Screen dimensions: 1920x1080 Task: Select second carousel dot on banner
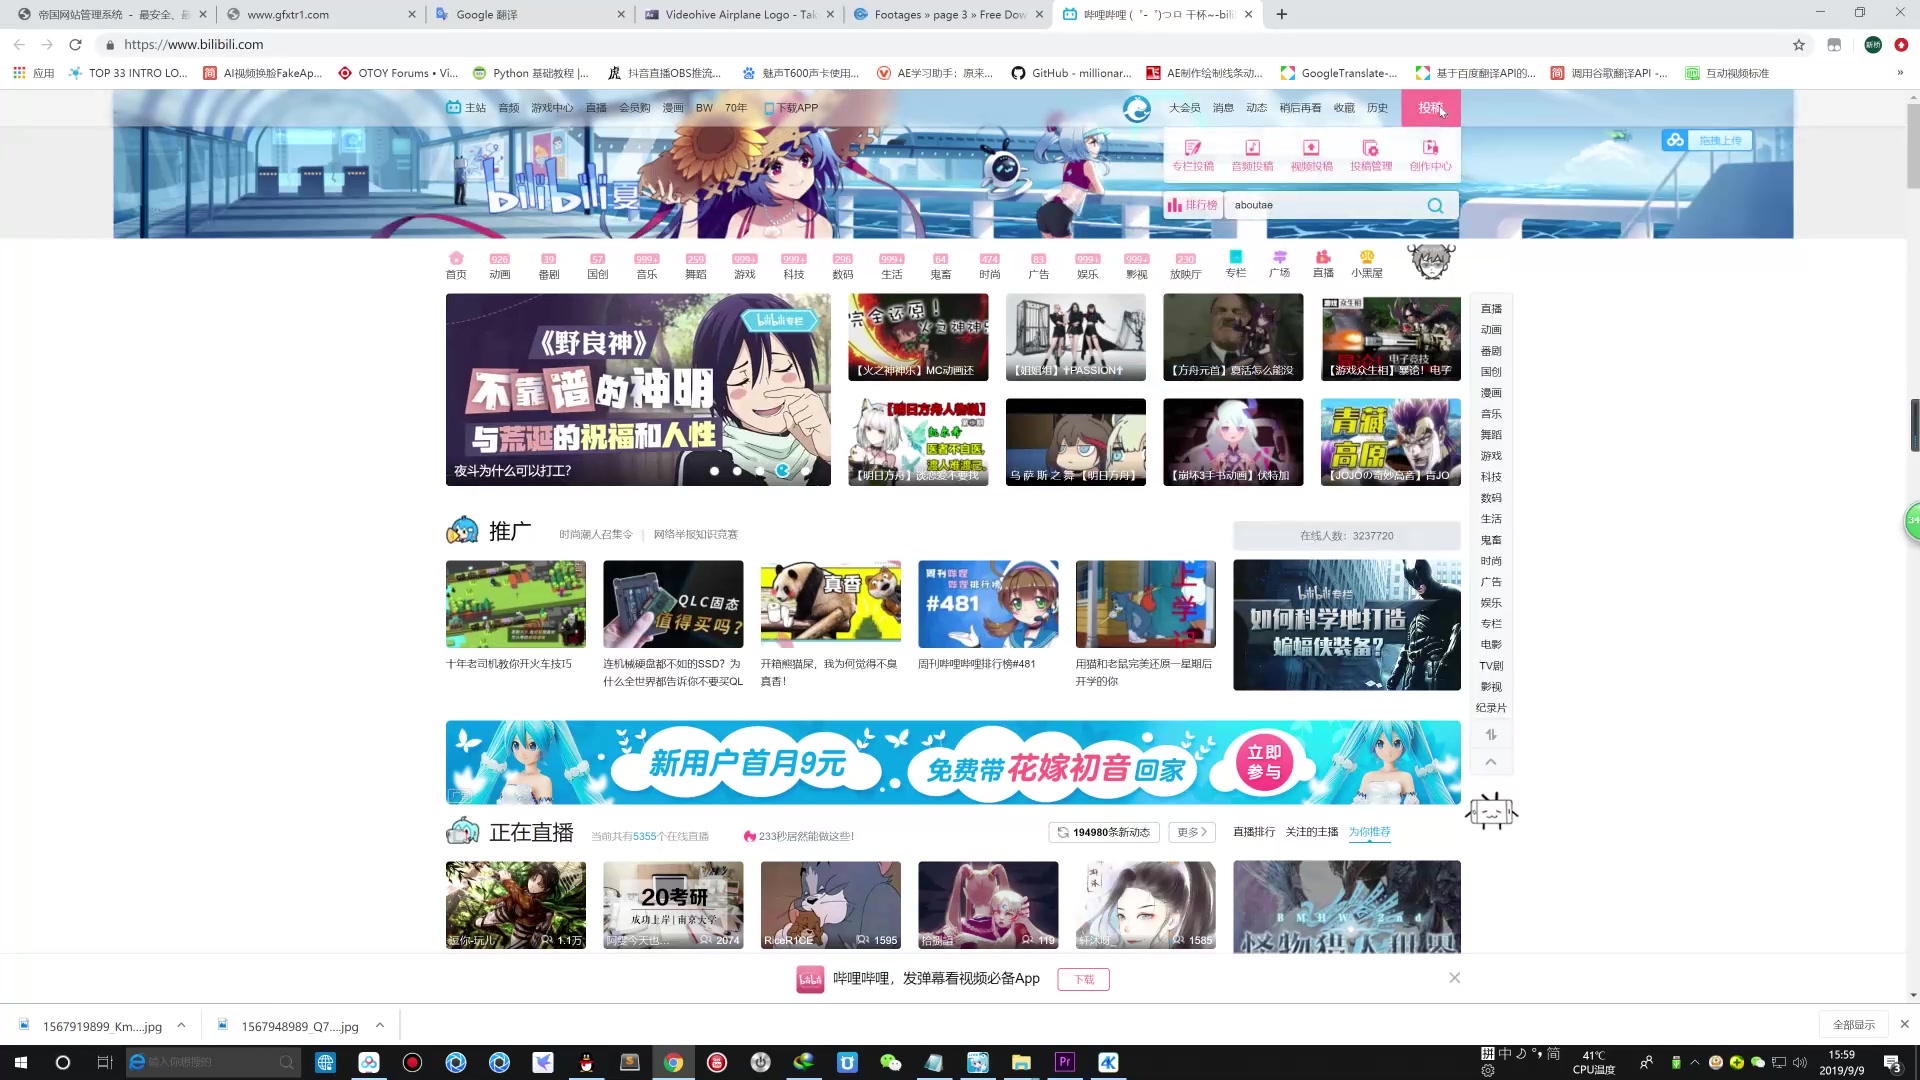point(737,471)
